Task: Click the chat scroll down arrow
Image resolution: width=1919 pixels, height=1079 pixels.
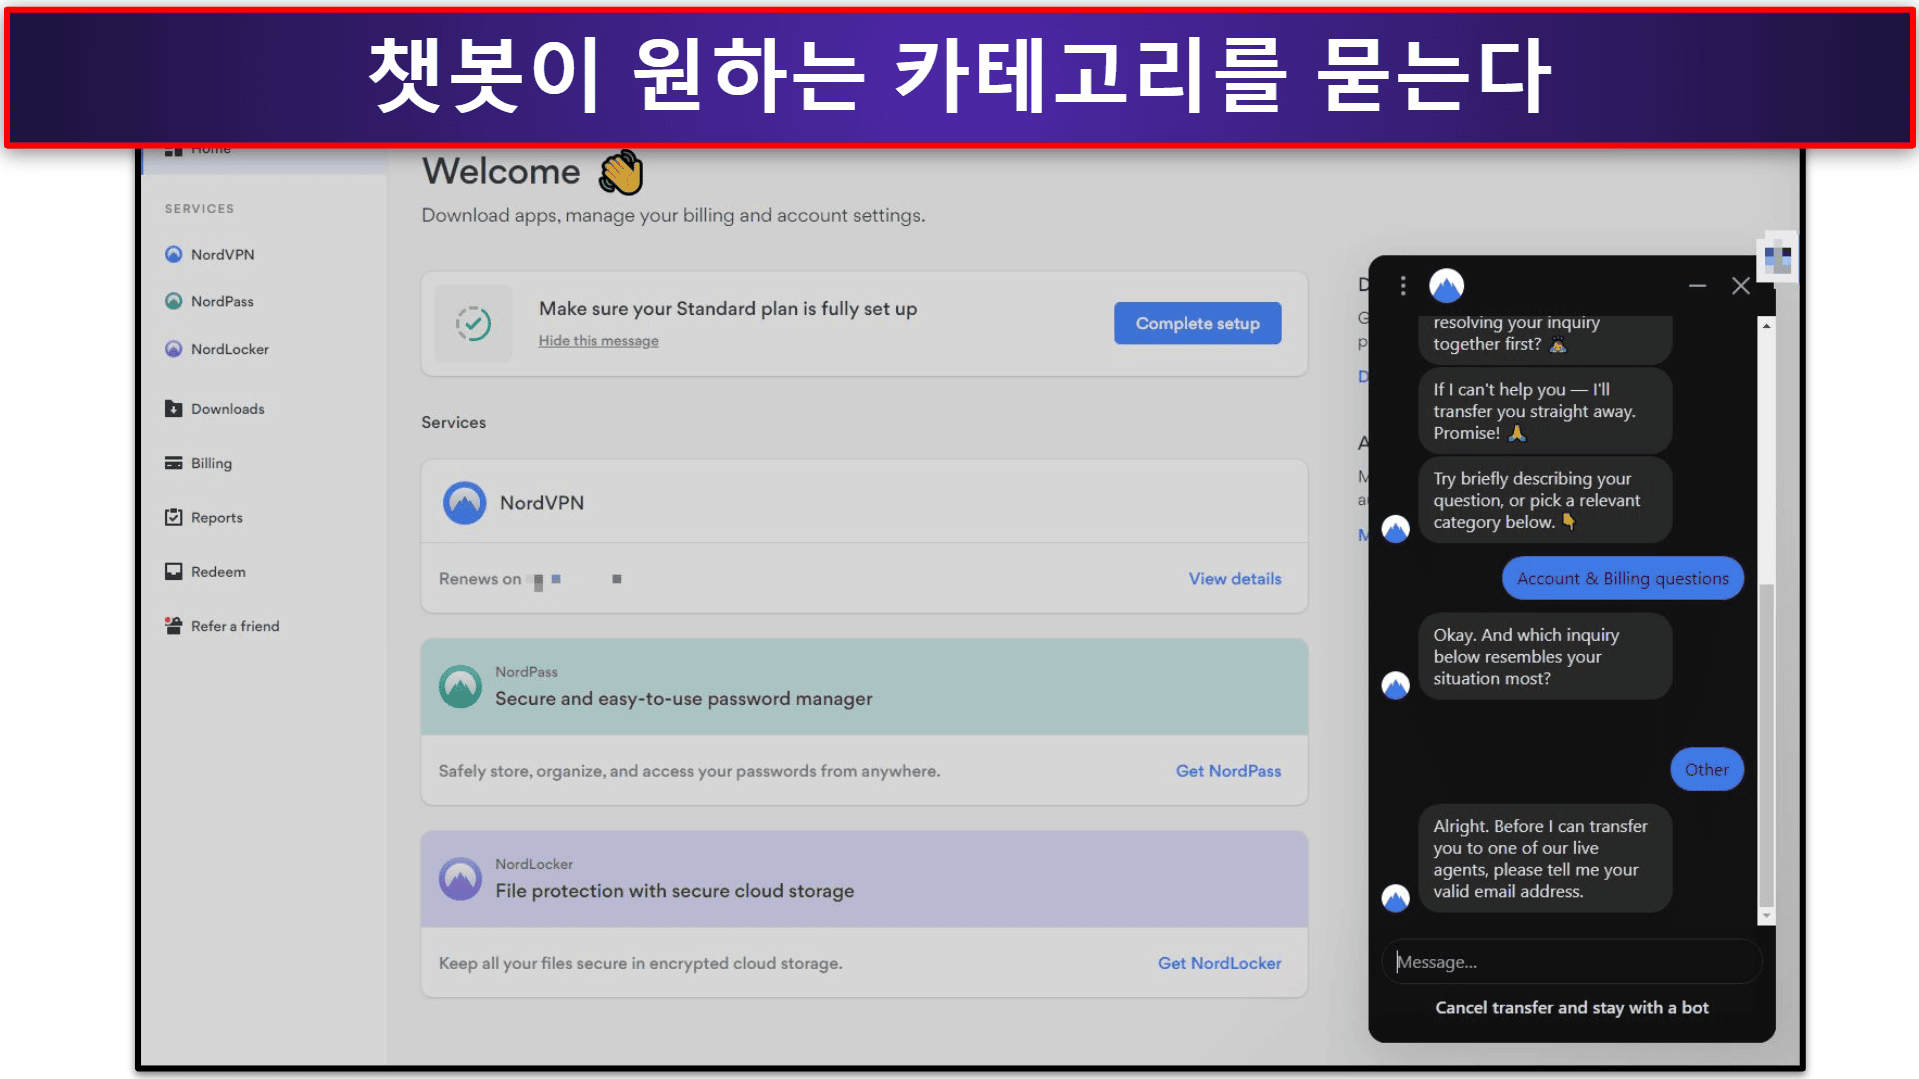Action: [1767, 916]
